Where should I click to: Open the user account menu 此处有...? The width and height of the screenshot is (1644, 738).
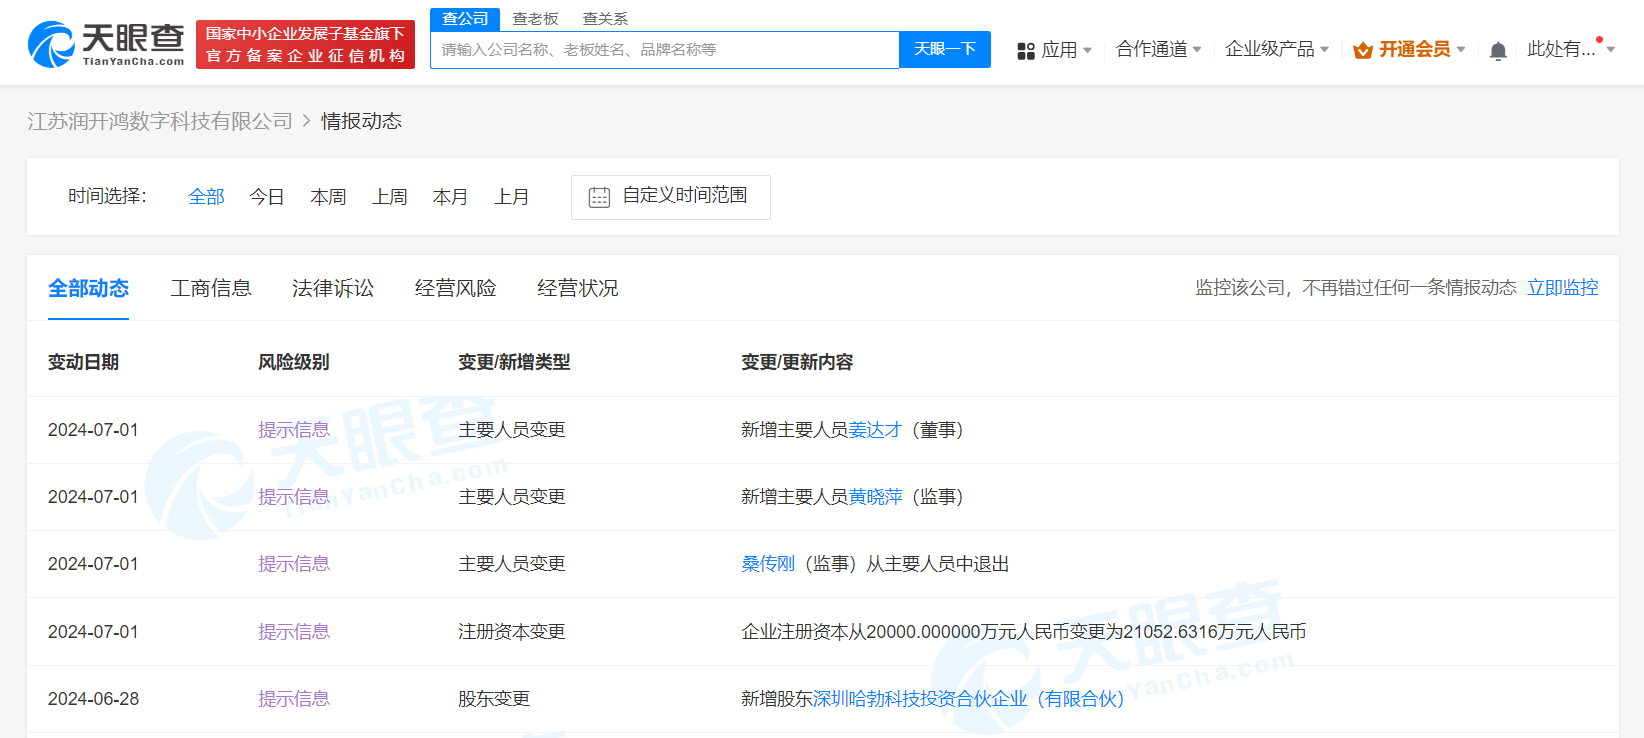coord(1571,49)
